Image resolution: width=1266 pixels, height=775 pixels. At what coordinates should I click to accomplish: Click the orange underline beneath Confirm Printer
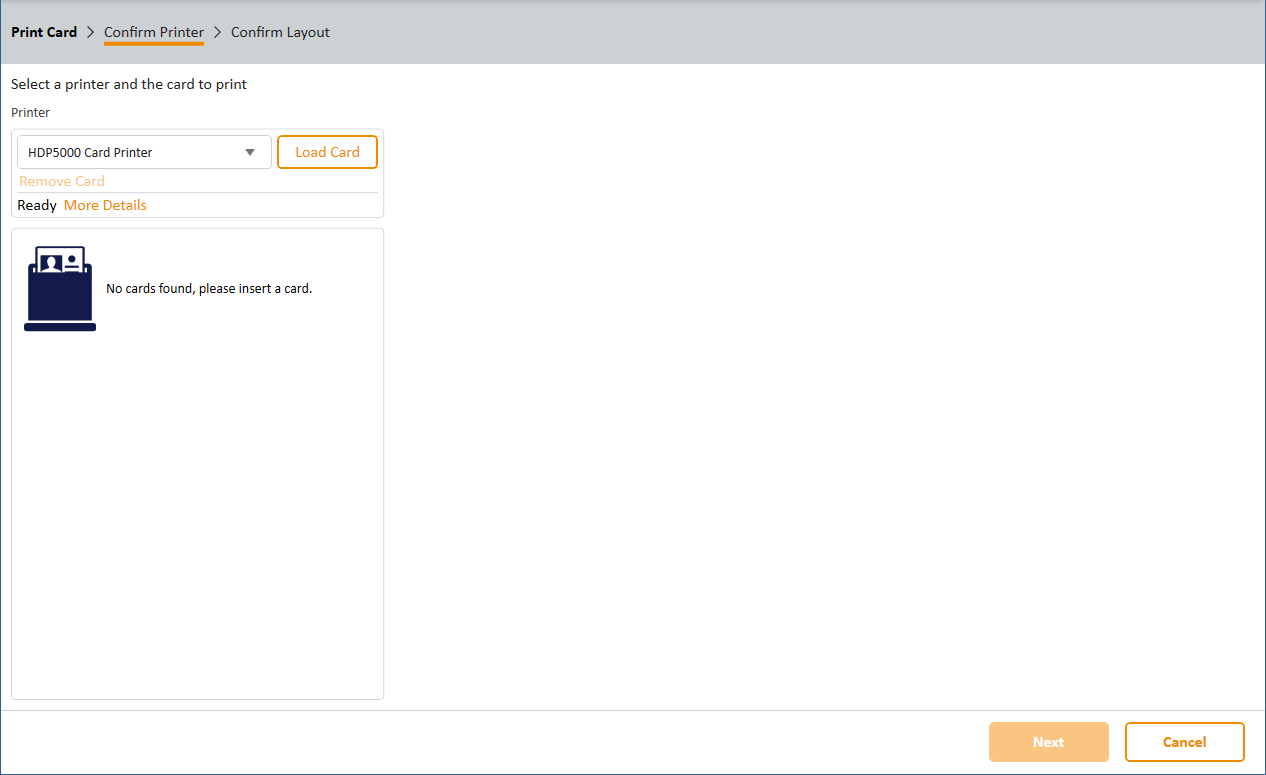coord(154,44)
